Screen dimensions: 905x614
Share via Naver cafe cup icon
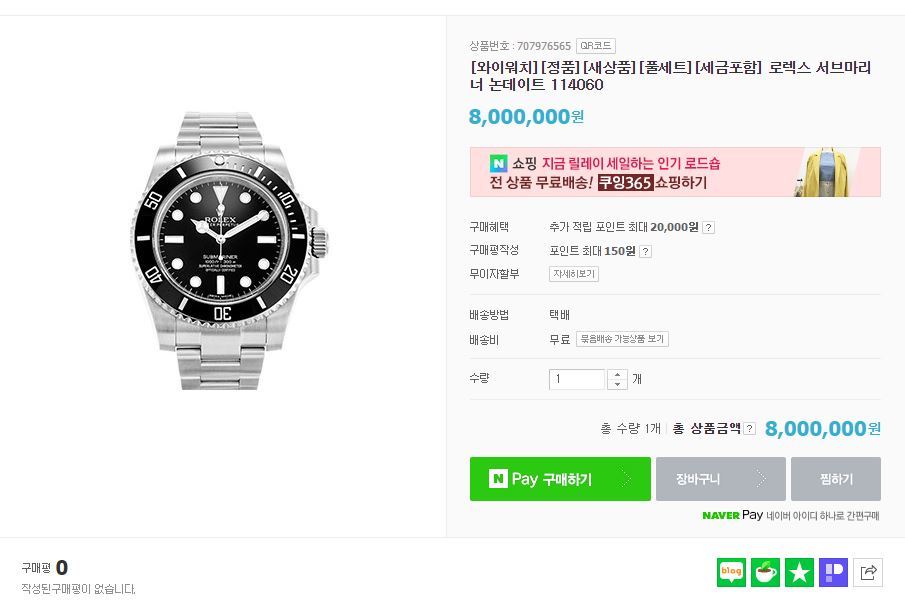(765, 572)
